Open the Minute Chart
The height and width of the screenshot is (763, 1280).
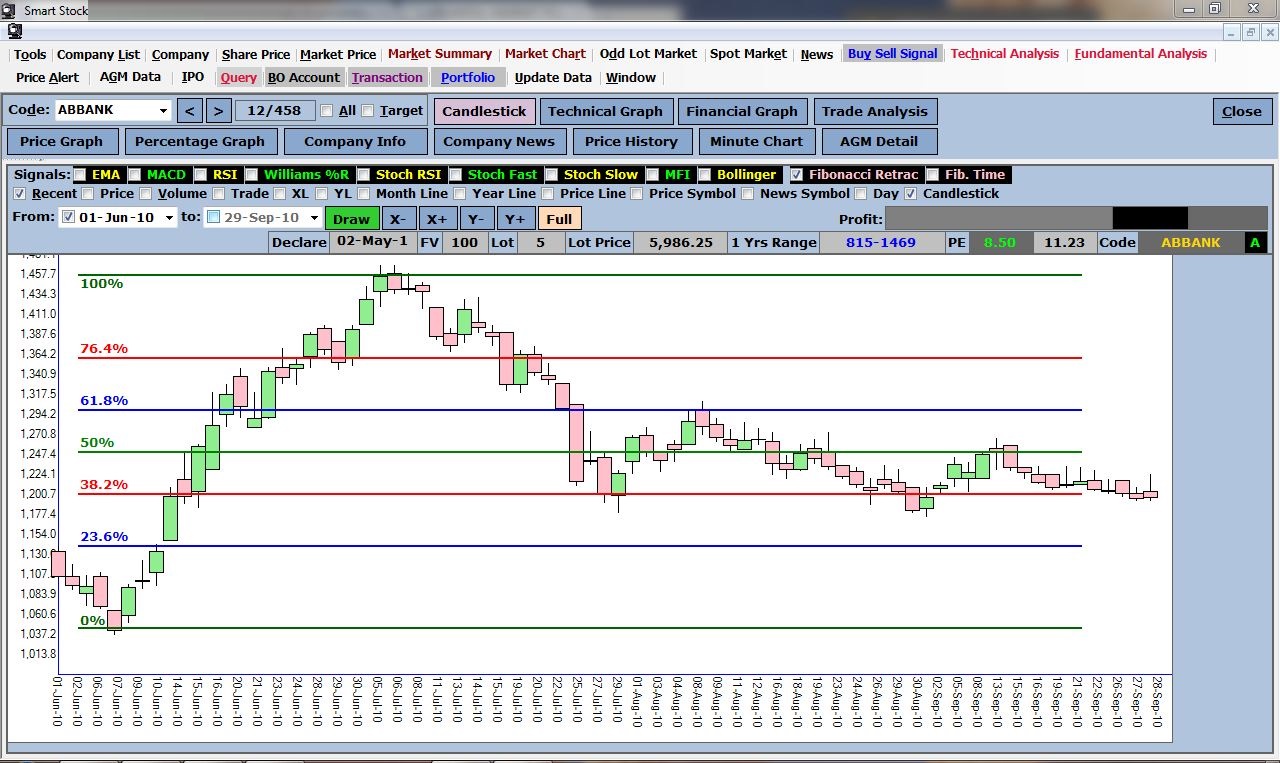pos(756,141)
